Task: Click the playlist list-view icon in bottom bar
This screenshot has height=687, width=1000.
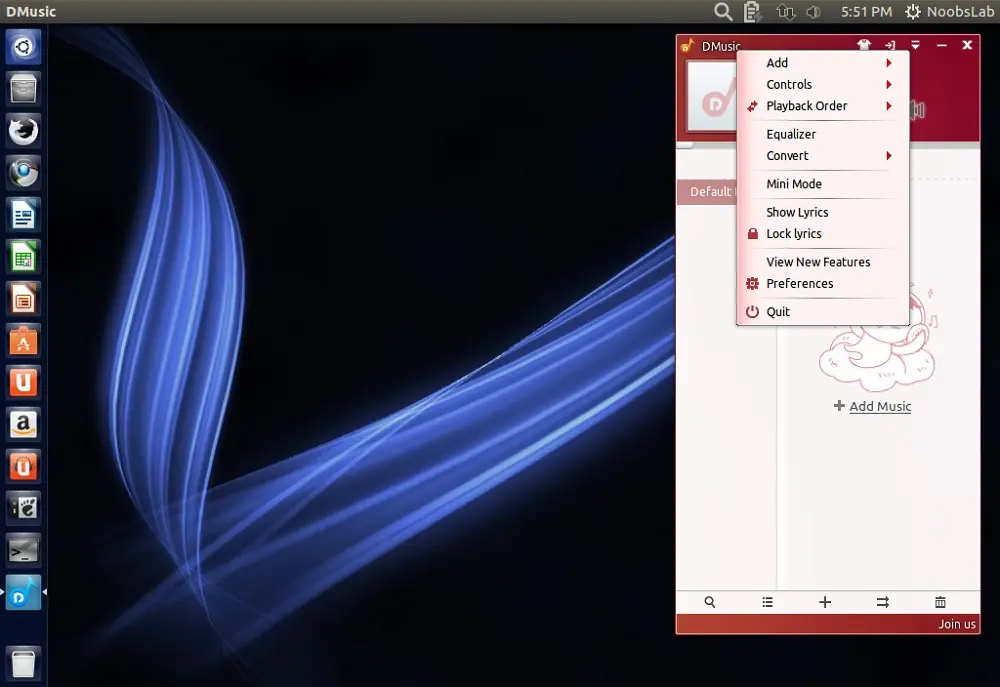Action: coord(767,602)
